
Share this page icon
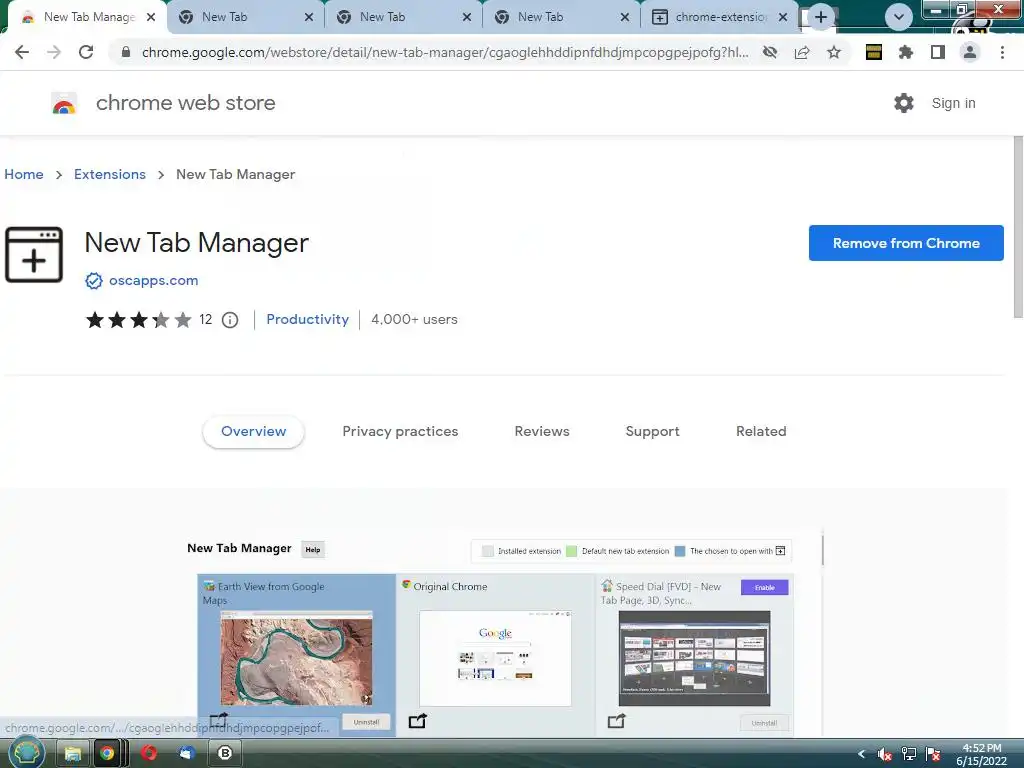click(802, 52)
